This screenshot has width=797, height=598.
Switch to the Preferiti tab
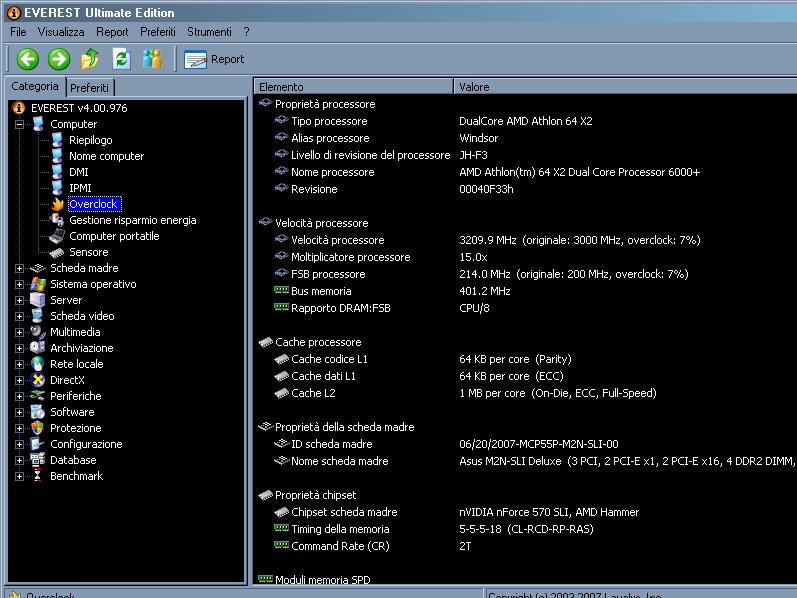pos(89,87)
